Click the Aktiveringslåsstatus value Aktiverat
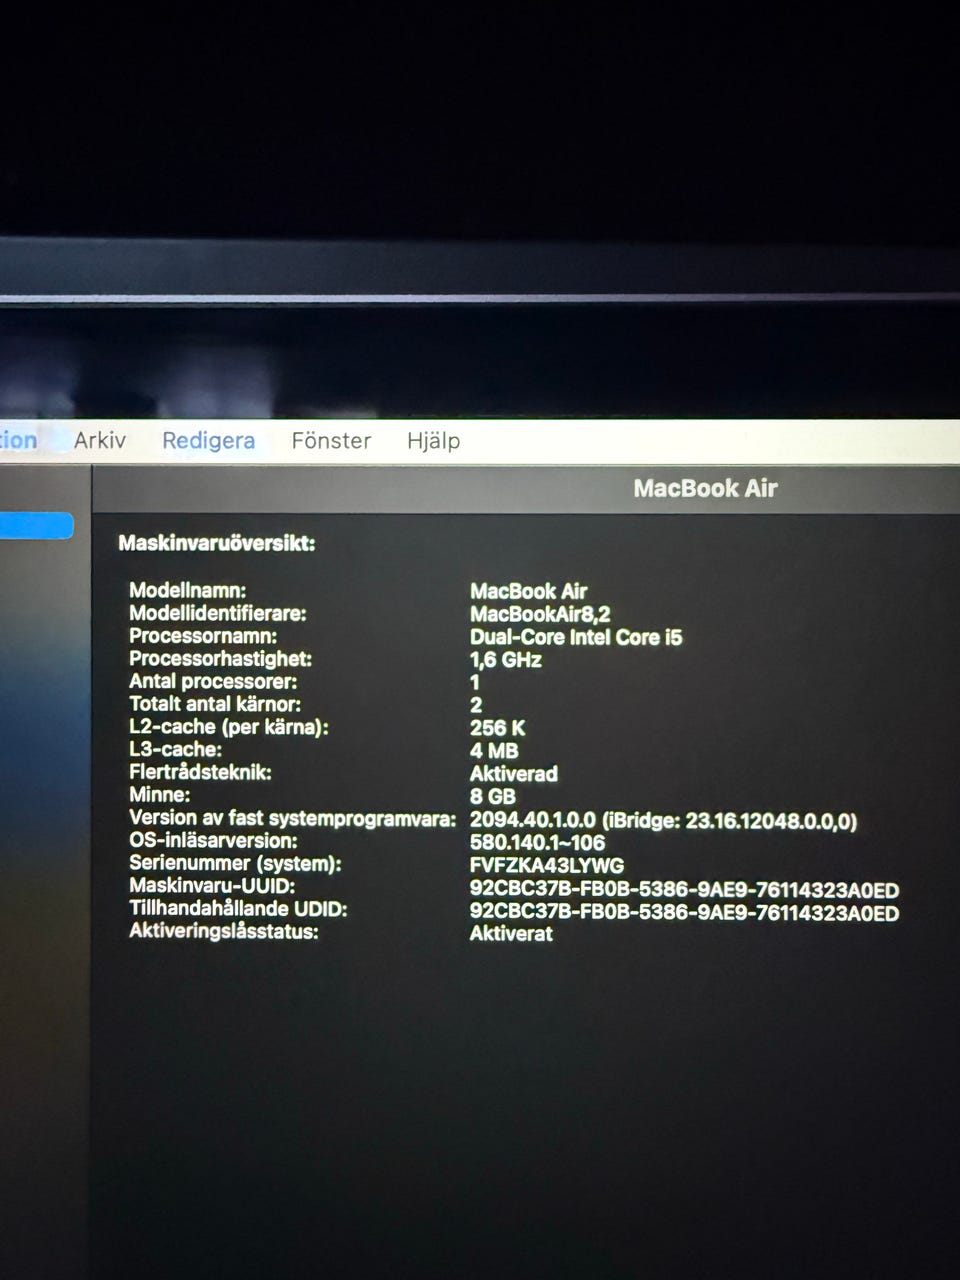This screenshot has width=960, height=1280. click(511, 933)
